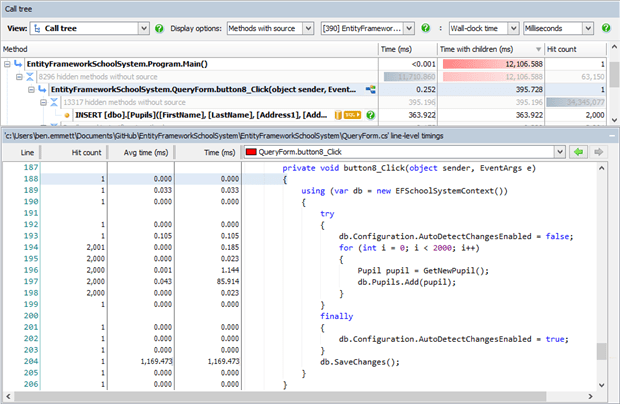Screen dimensions: 620x404
Task: Sort by Time with children (ms) header
Action: click(x=490, y=49)
